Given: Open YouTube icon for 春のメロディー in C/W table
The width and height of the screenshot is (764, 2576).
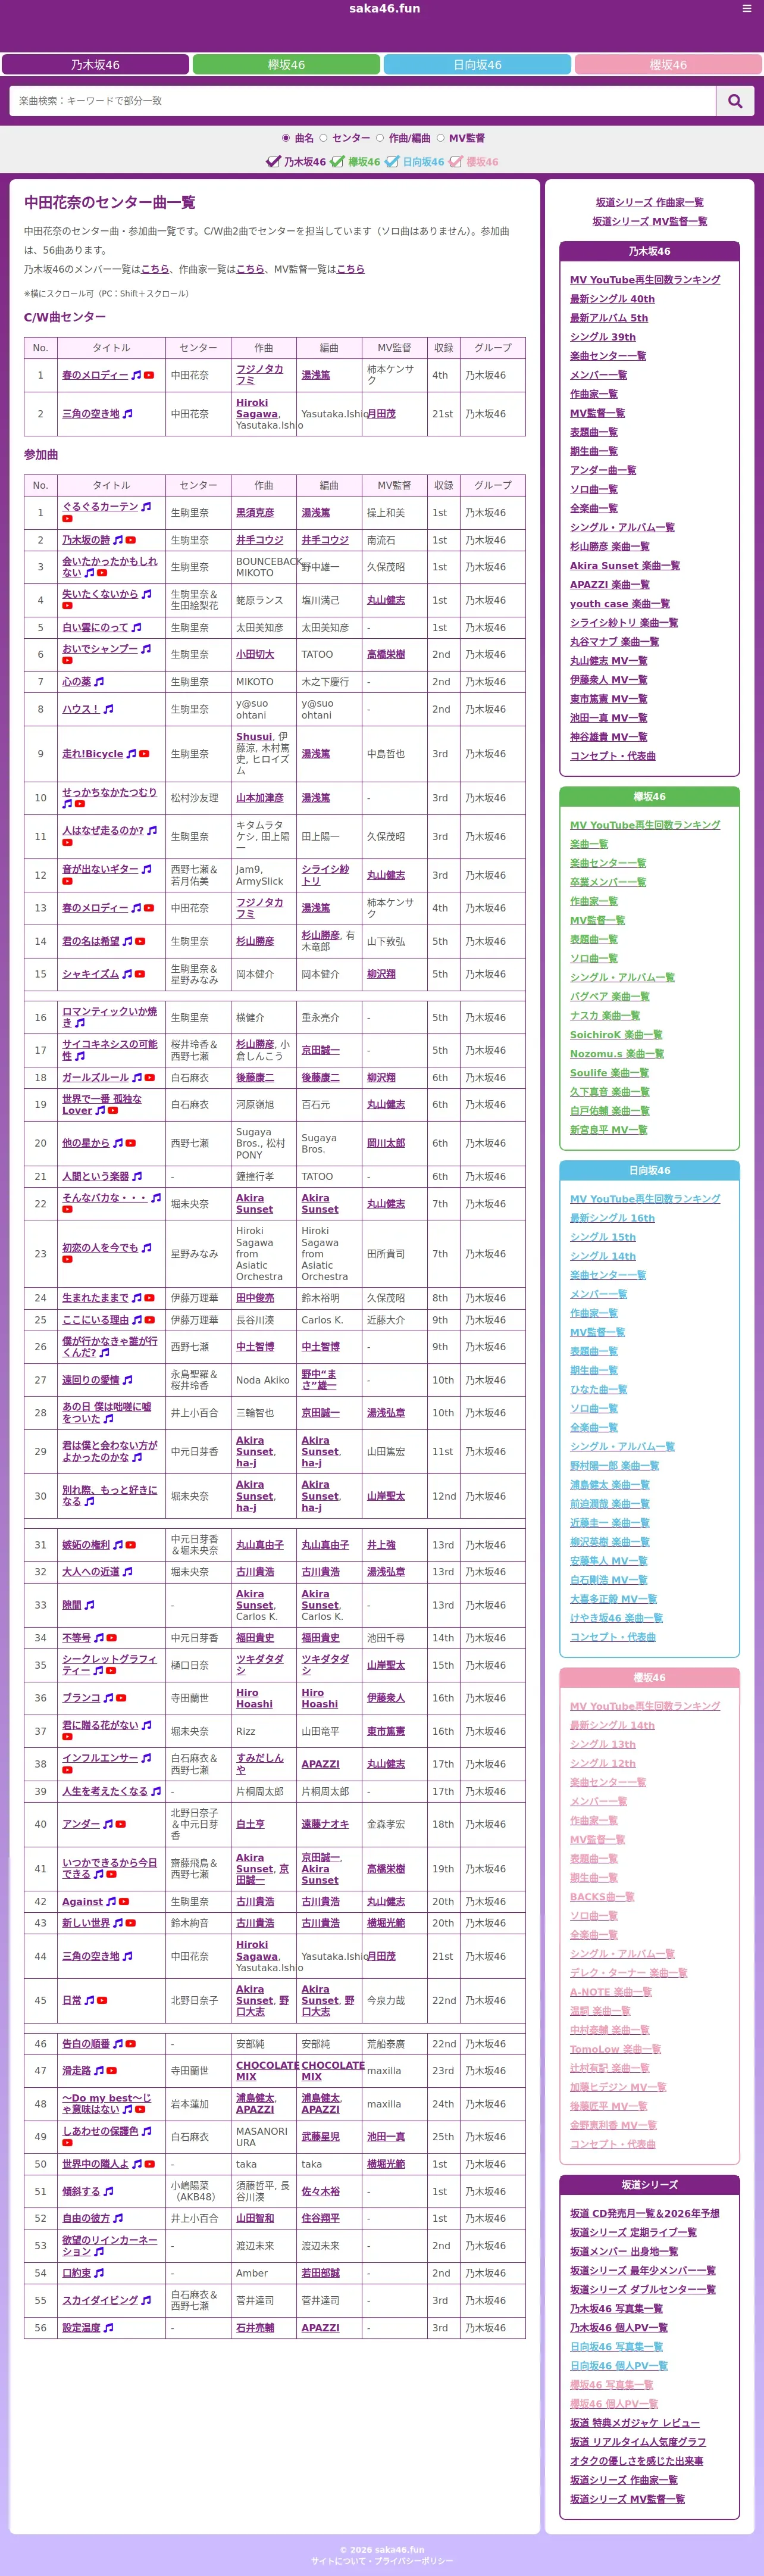Looking at the screenshot, I should point(149,376).
